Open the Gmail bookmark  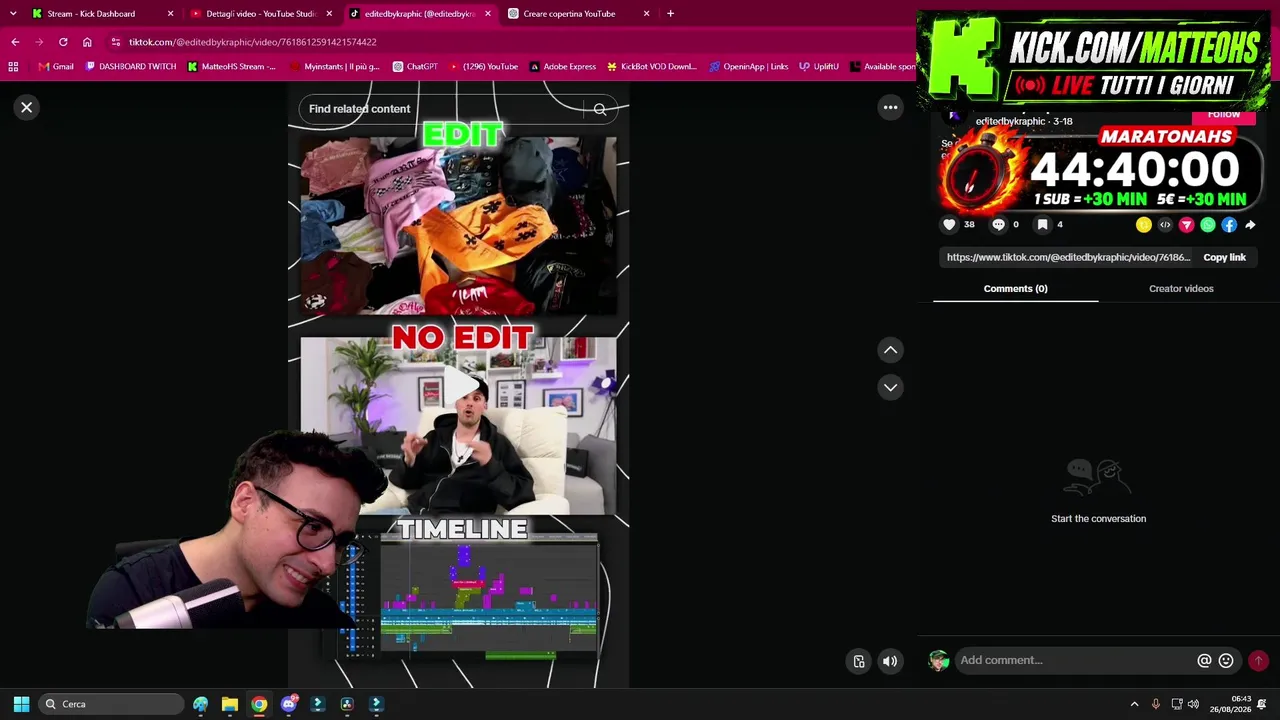point(56,67)
